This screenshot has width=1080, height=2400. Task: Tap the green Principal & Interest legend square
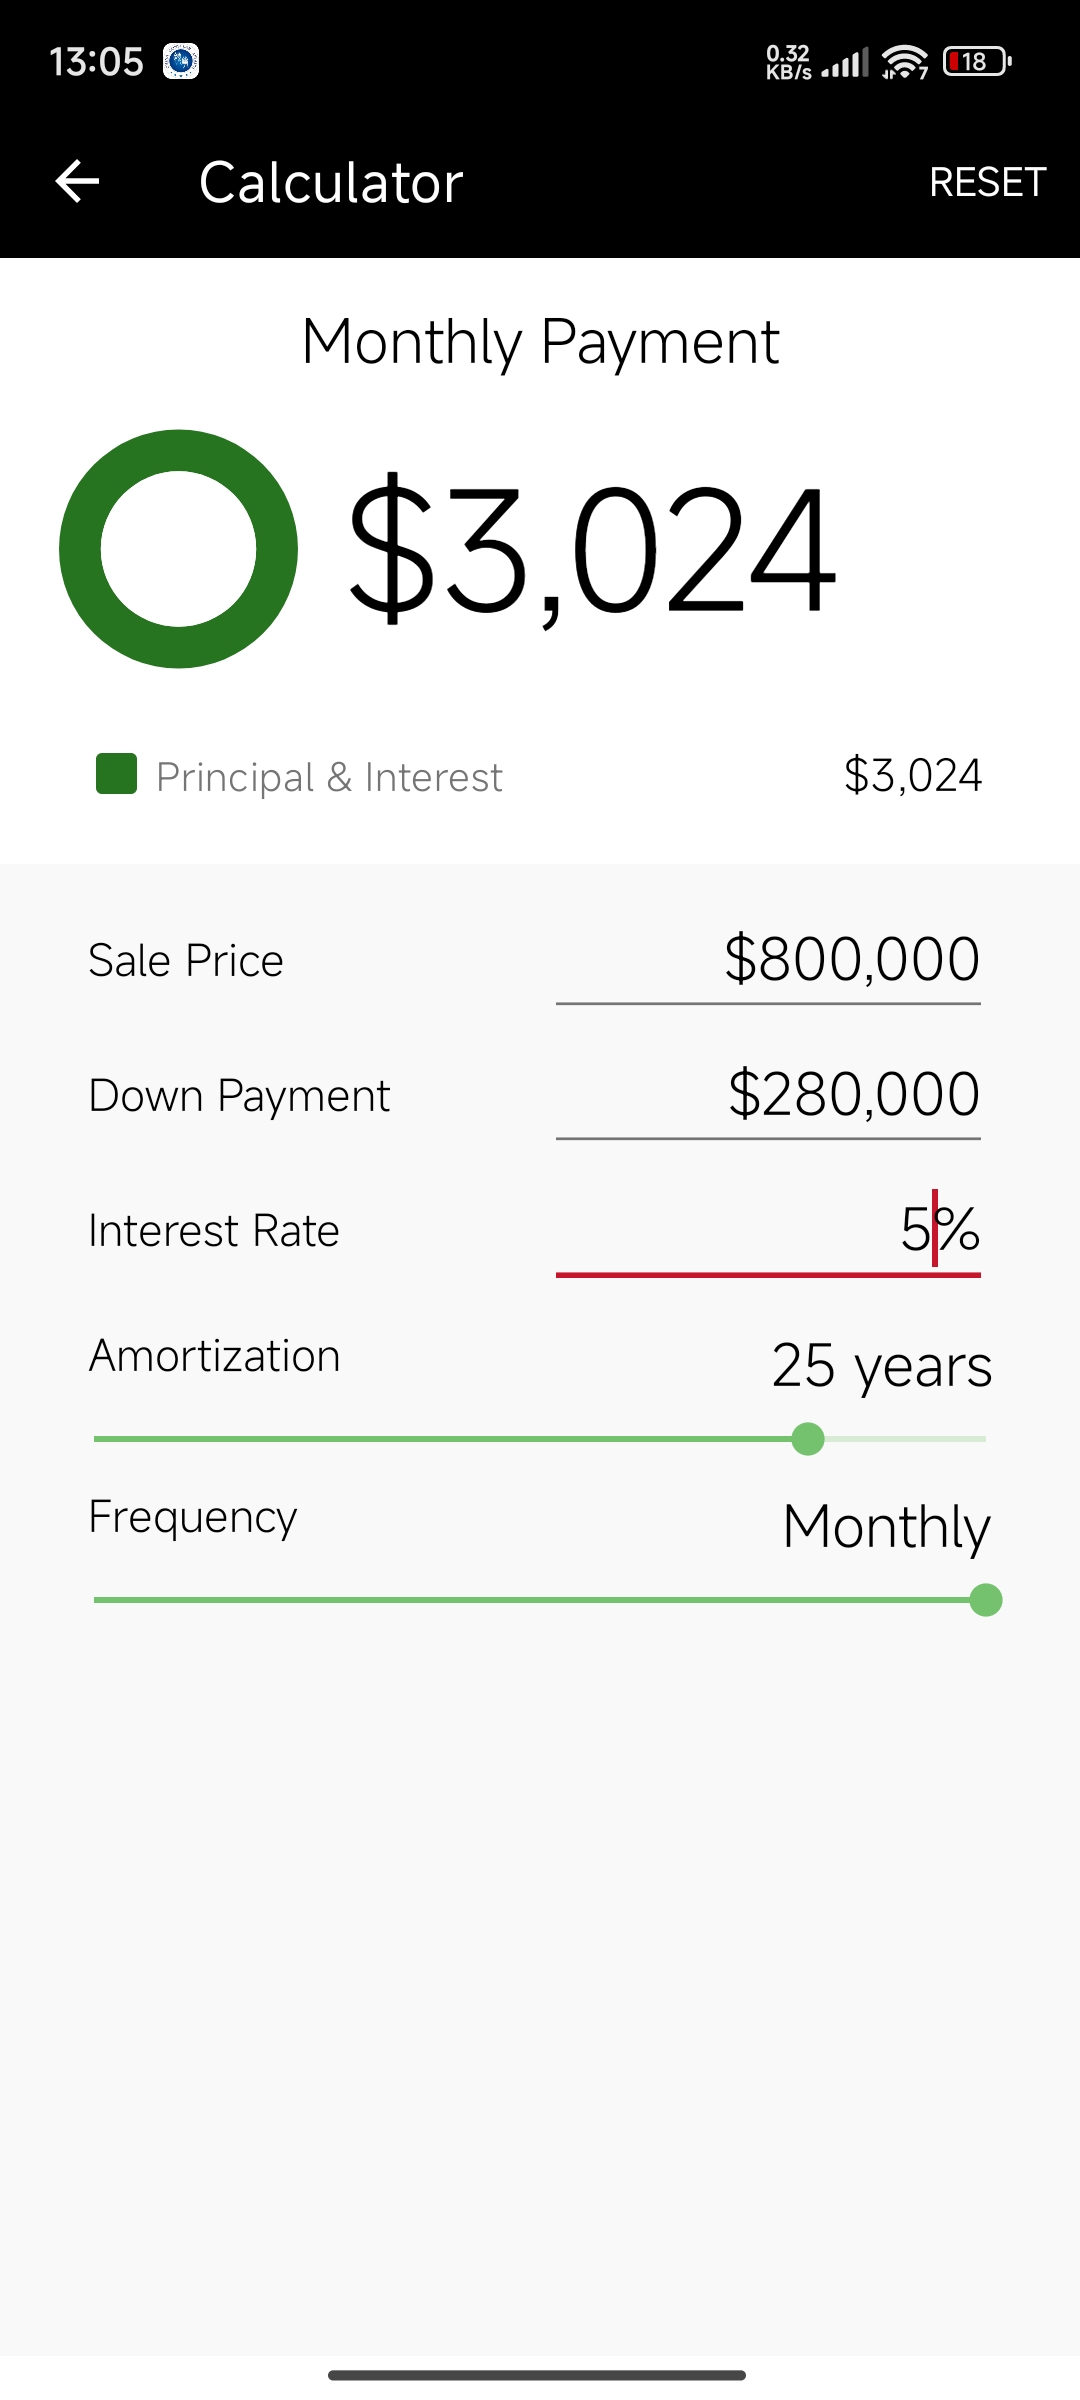click(116, 774)
